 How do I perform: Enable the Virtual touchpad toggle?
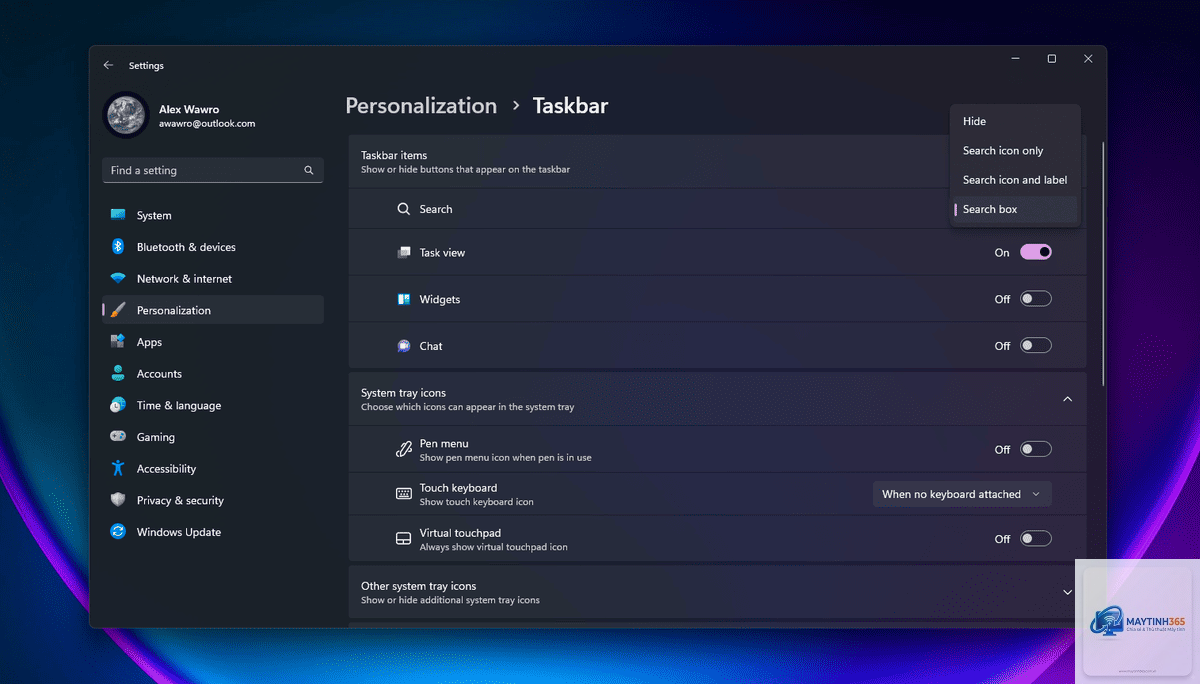1036,539
